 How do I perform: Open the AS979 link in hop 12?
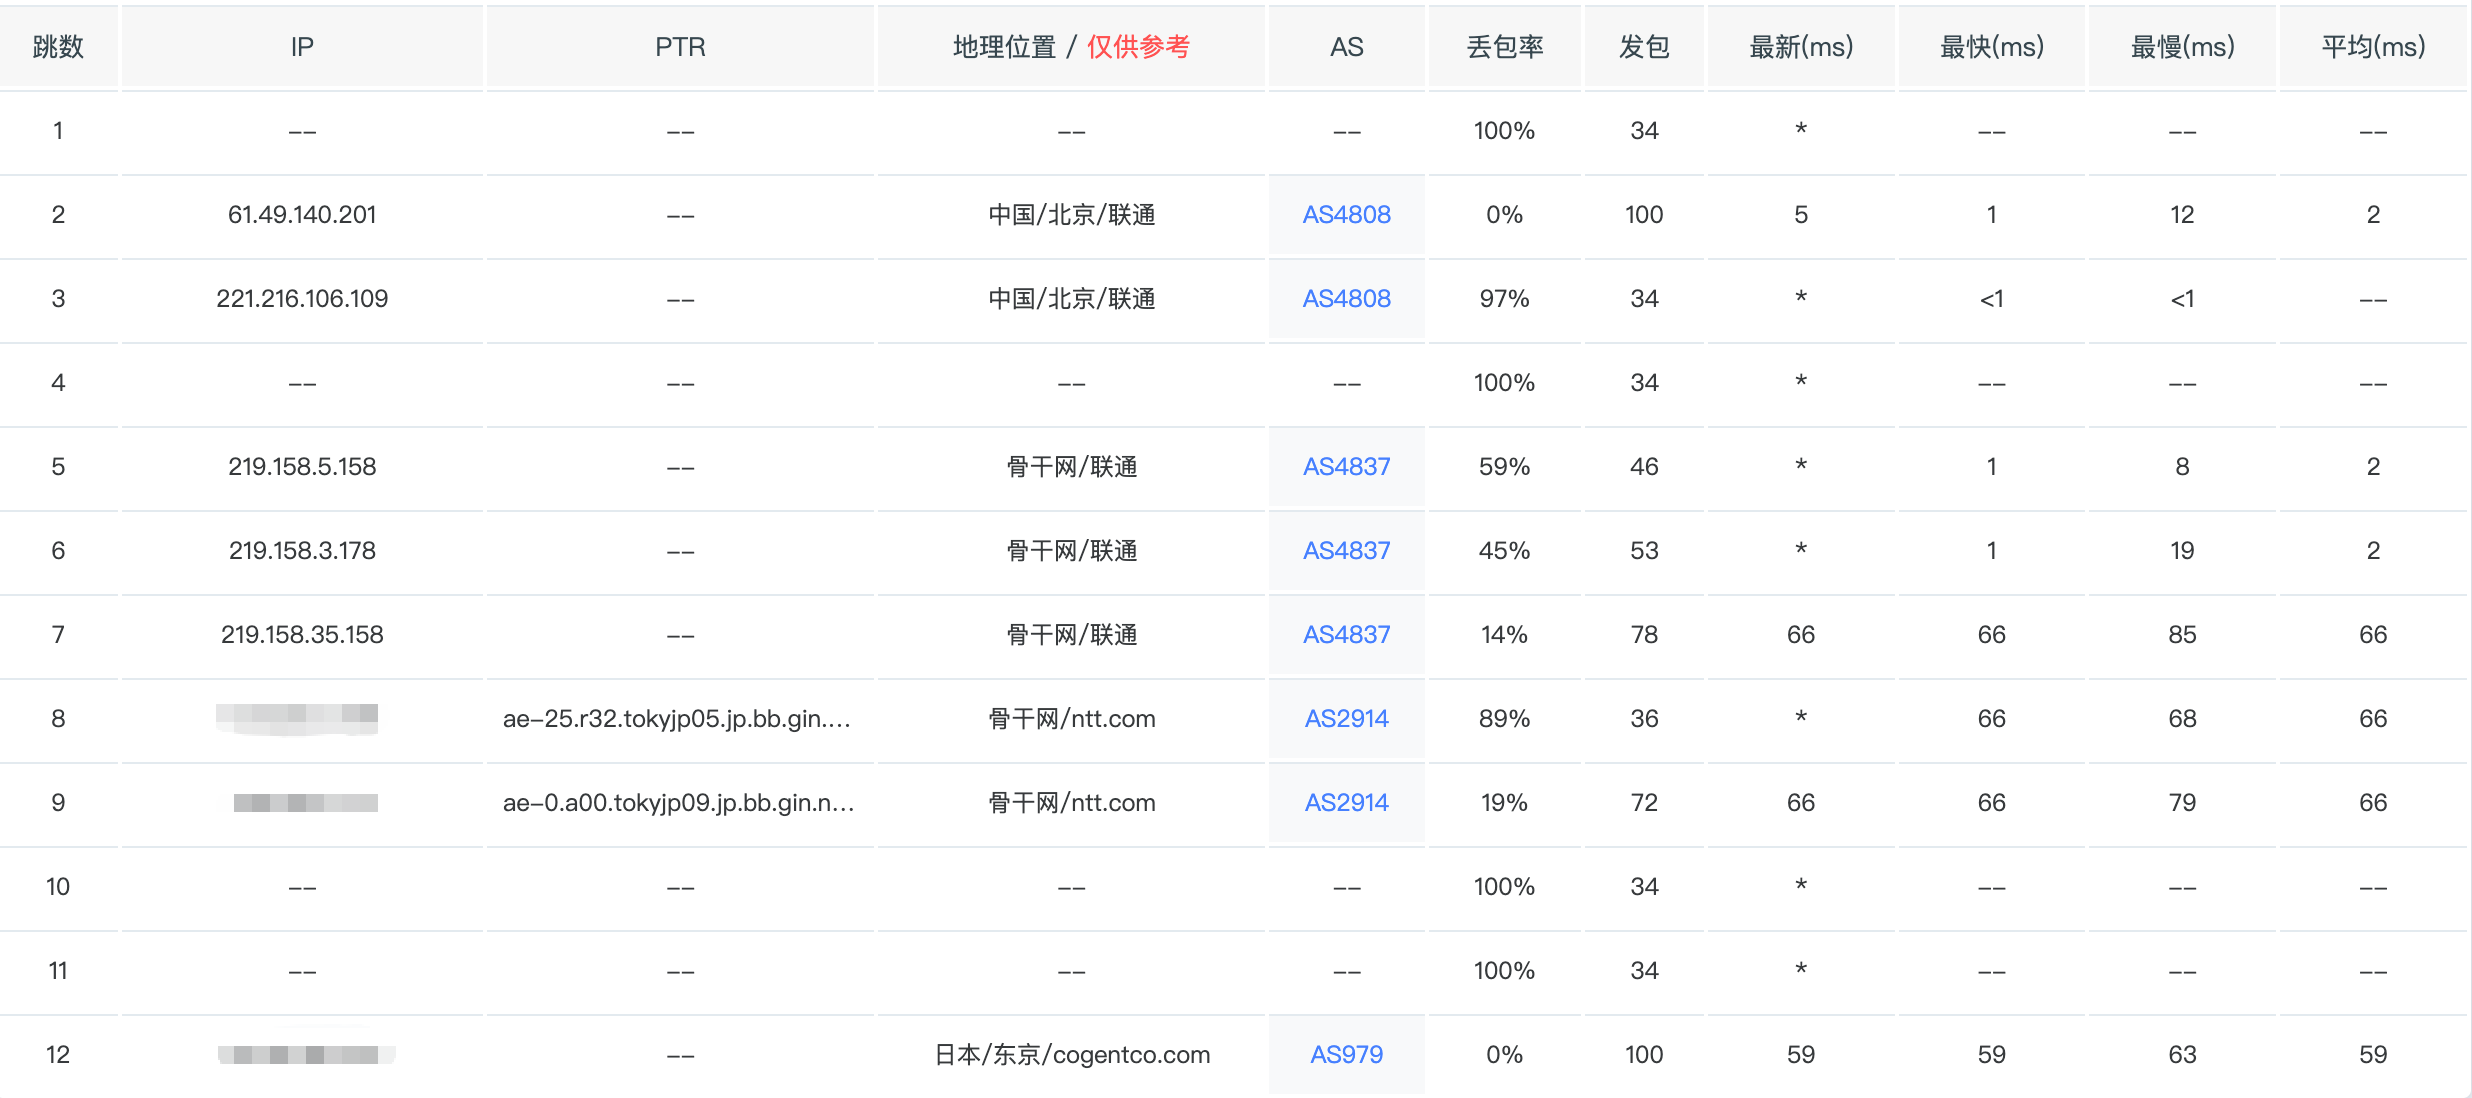click(1346, 1055)
